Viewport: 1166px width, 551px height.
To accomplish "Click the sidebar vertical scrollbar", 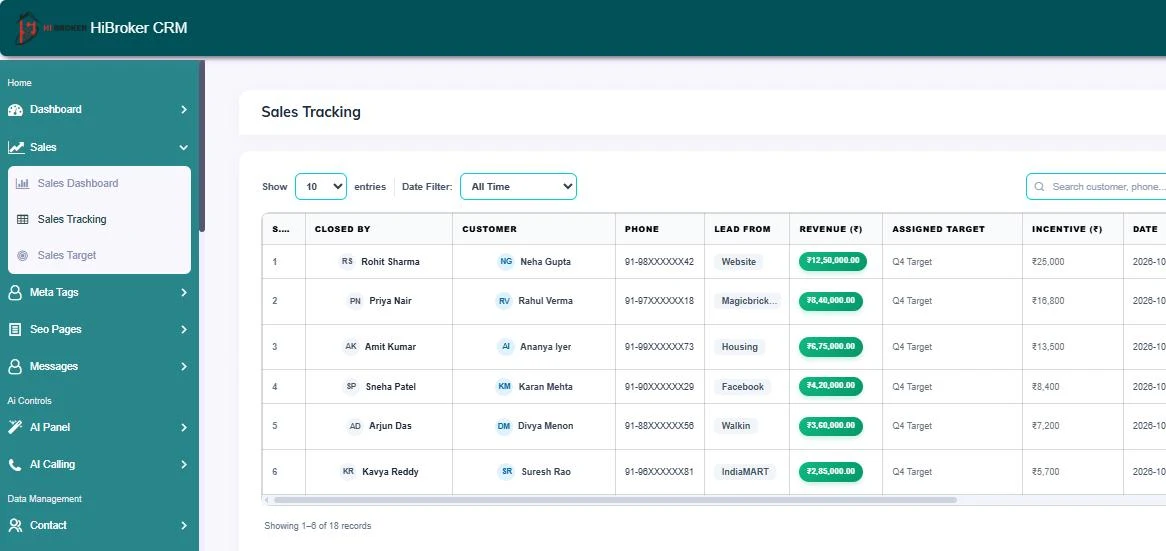I will 202,146.
